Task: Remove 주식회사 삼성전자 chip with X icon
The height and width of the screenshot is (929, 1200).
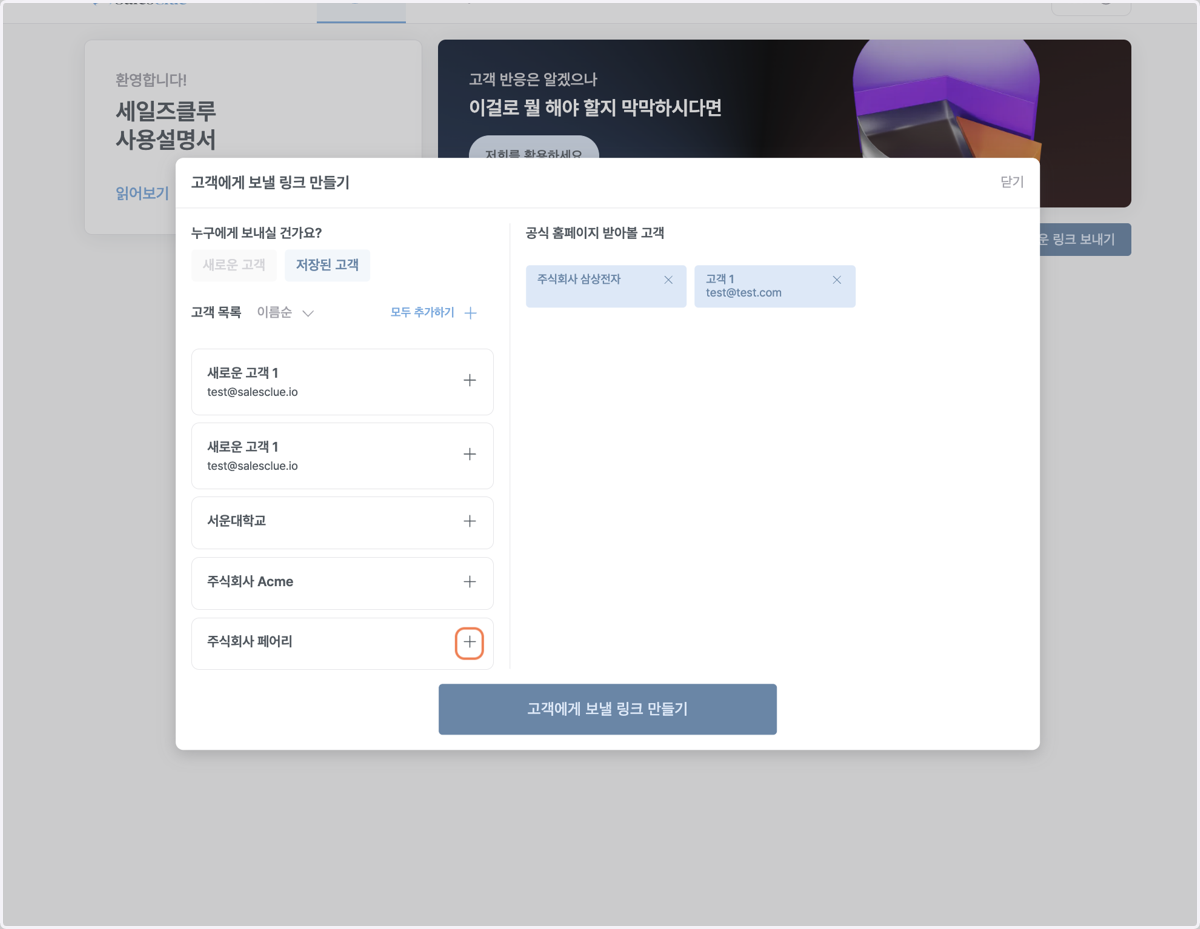Action: (668, 280)
